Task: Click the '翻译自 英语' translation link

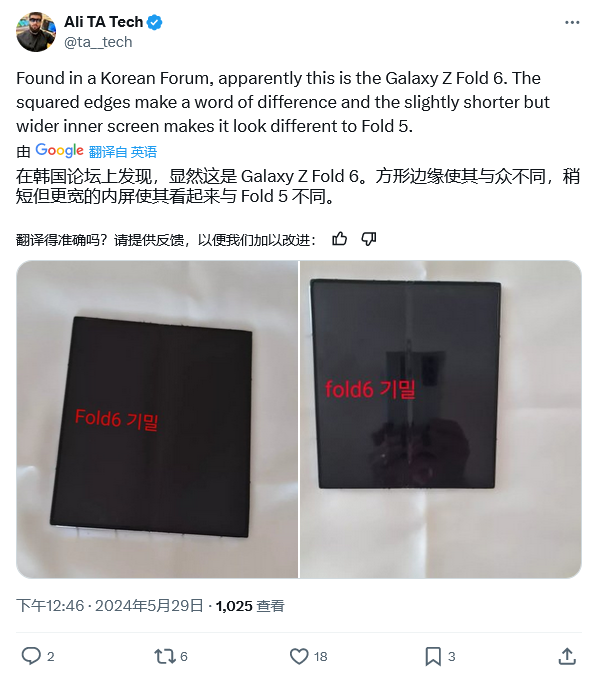Action: pos(123,152)
